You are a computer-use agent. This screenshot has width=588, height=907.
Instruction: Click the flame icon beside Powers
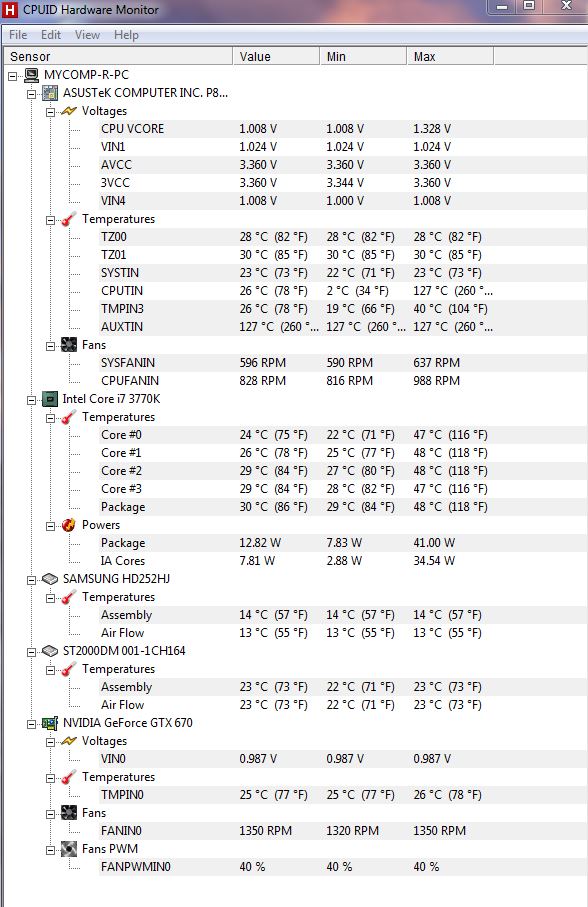[x=69, y=525]
